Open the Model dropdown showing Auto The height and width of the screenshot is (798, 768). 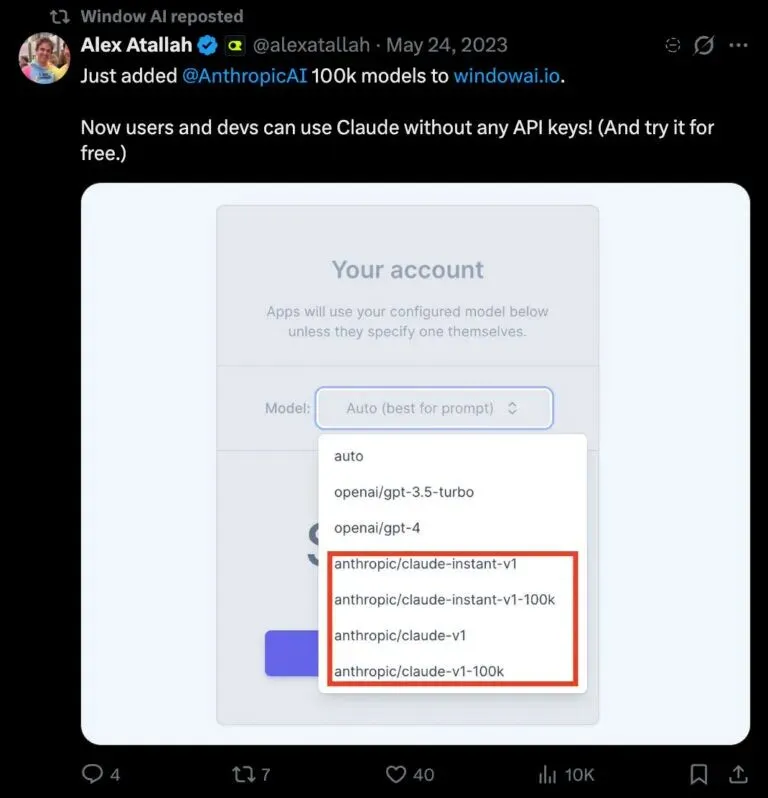coord(434,408)
